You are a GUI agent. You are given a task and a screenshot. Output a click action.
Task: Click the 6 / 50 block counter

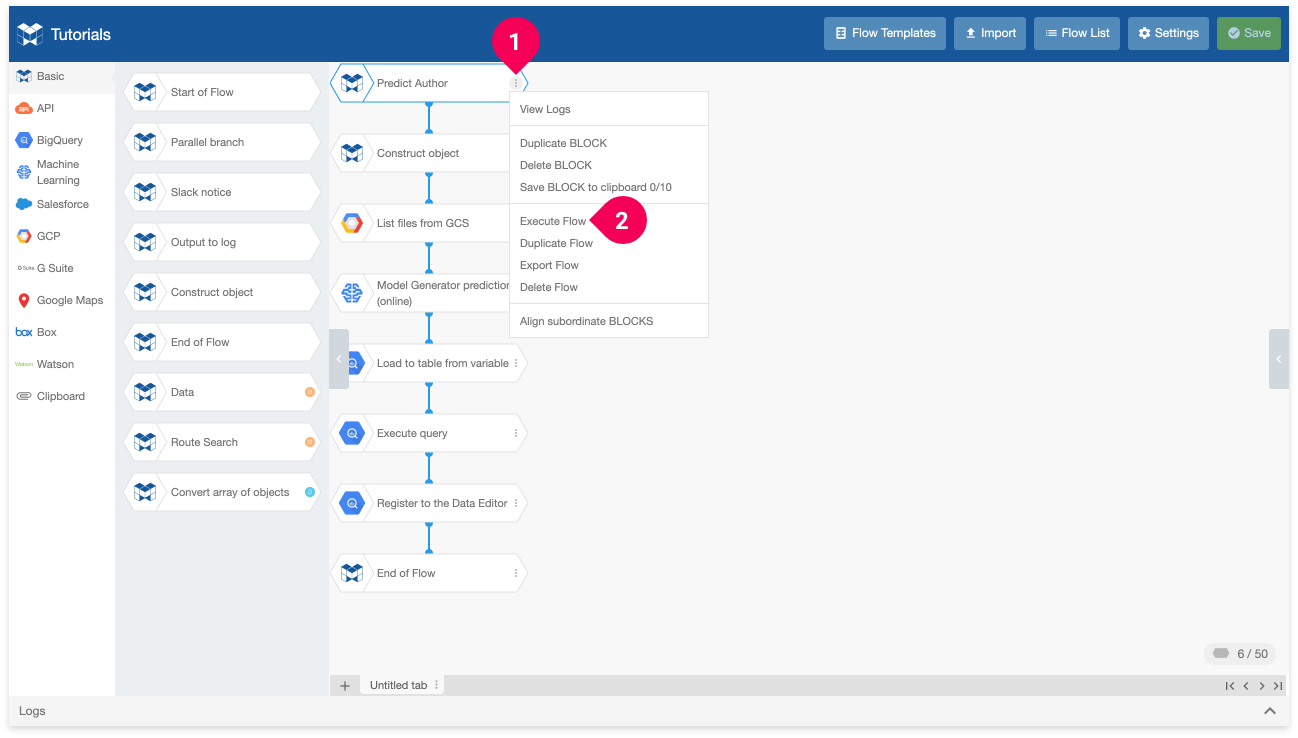click(1240, 654)
